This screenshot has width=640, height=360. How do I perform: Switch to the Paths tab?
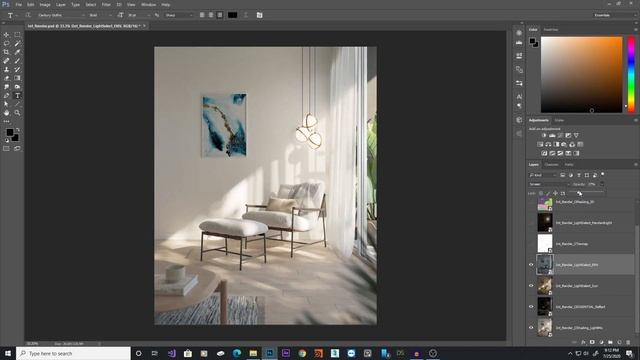point(569,164)
